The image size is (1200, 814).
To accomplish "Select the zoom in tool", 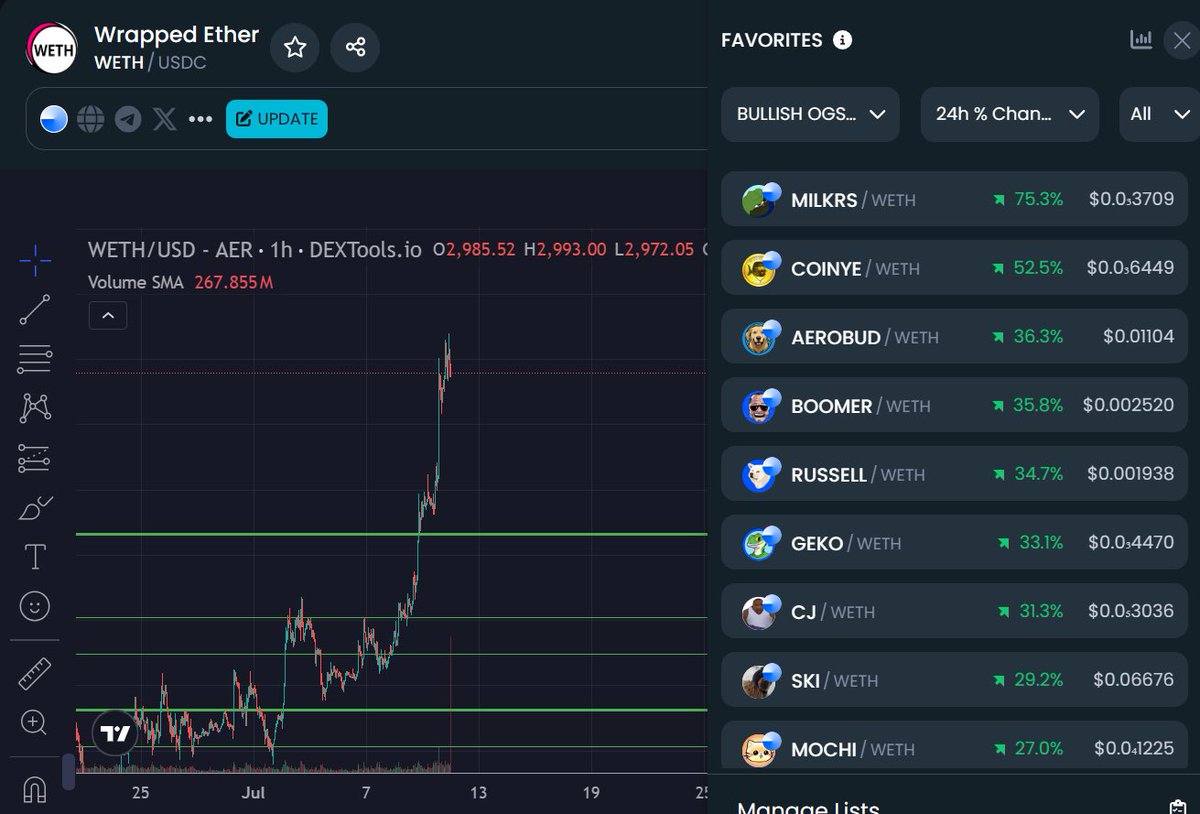I will (x=35, y=722).
